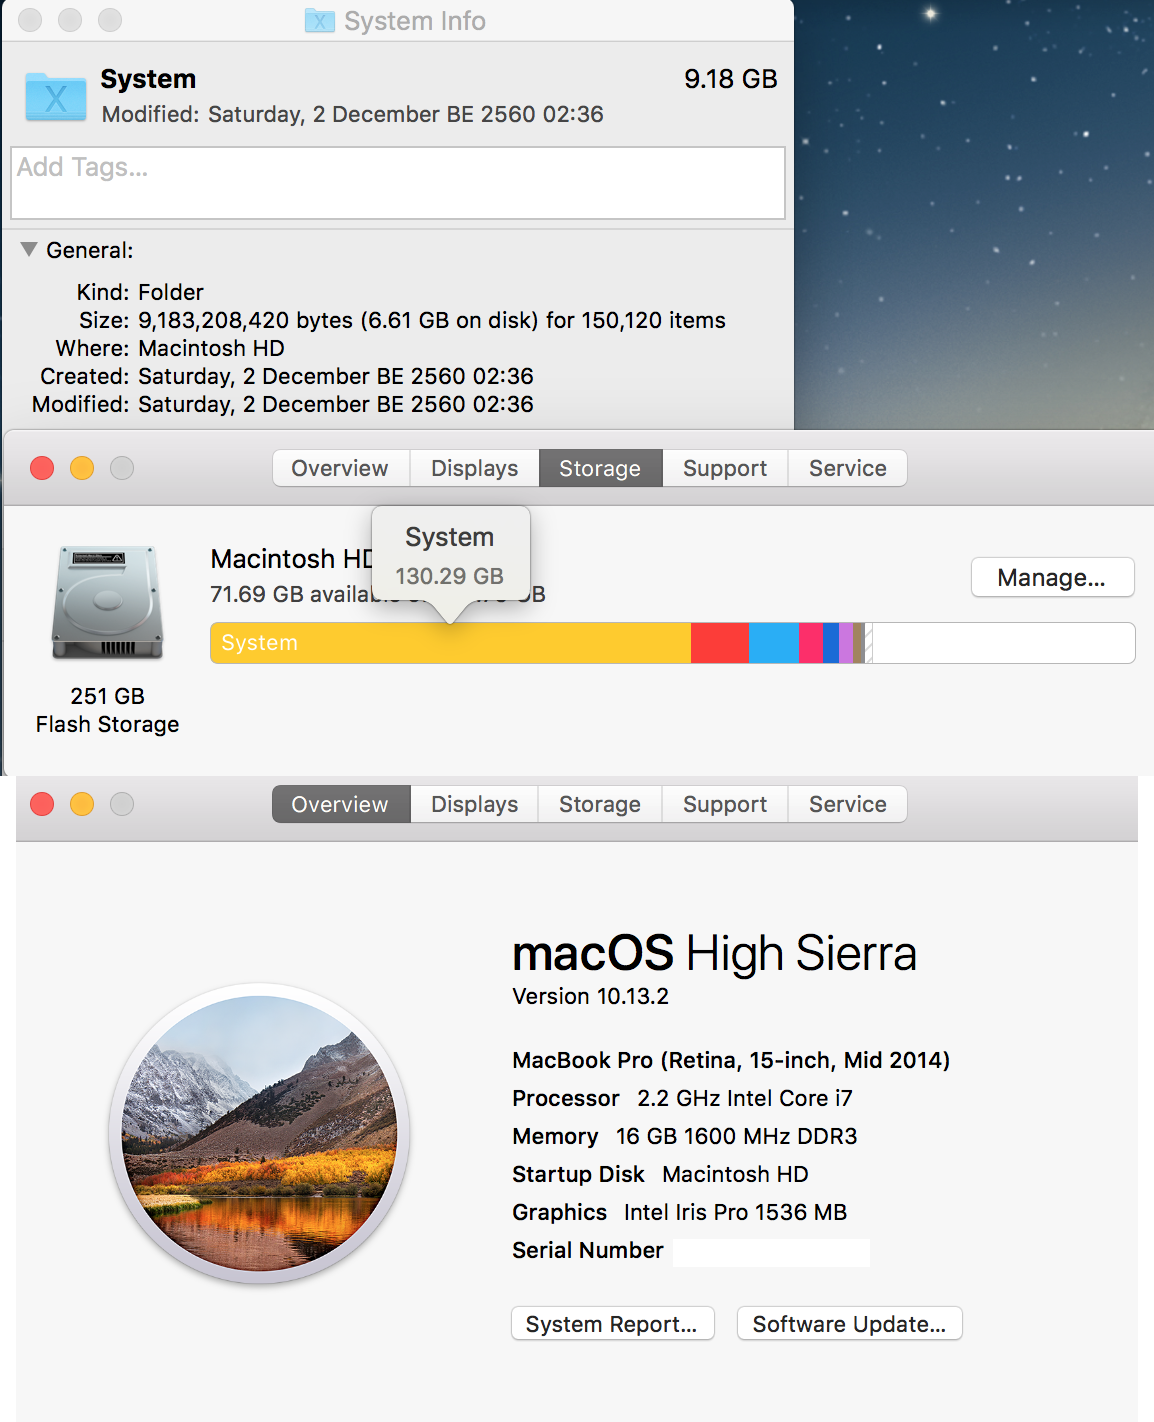The width and height of the screenshot is (1154, 1422).
Task: Click the macOS High Sierra logo image
Action: click(260, 1133)
